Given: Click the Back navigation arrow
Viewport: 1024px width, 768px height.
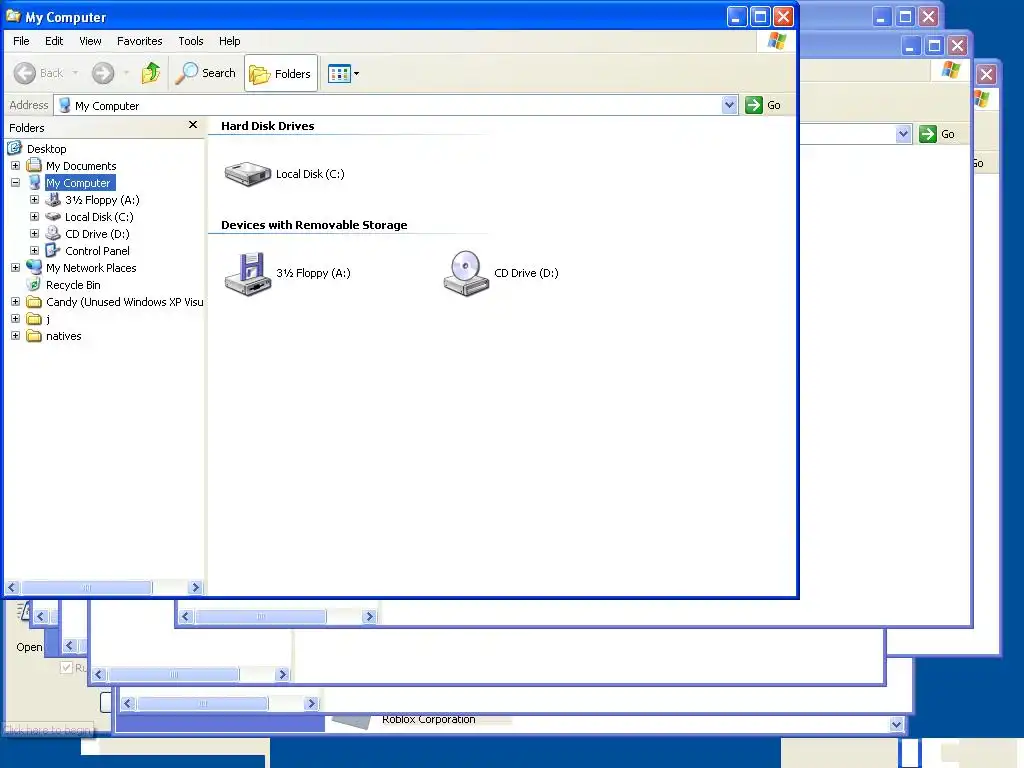Looking at the screenshot, I should (25, 73).
